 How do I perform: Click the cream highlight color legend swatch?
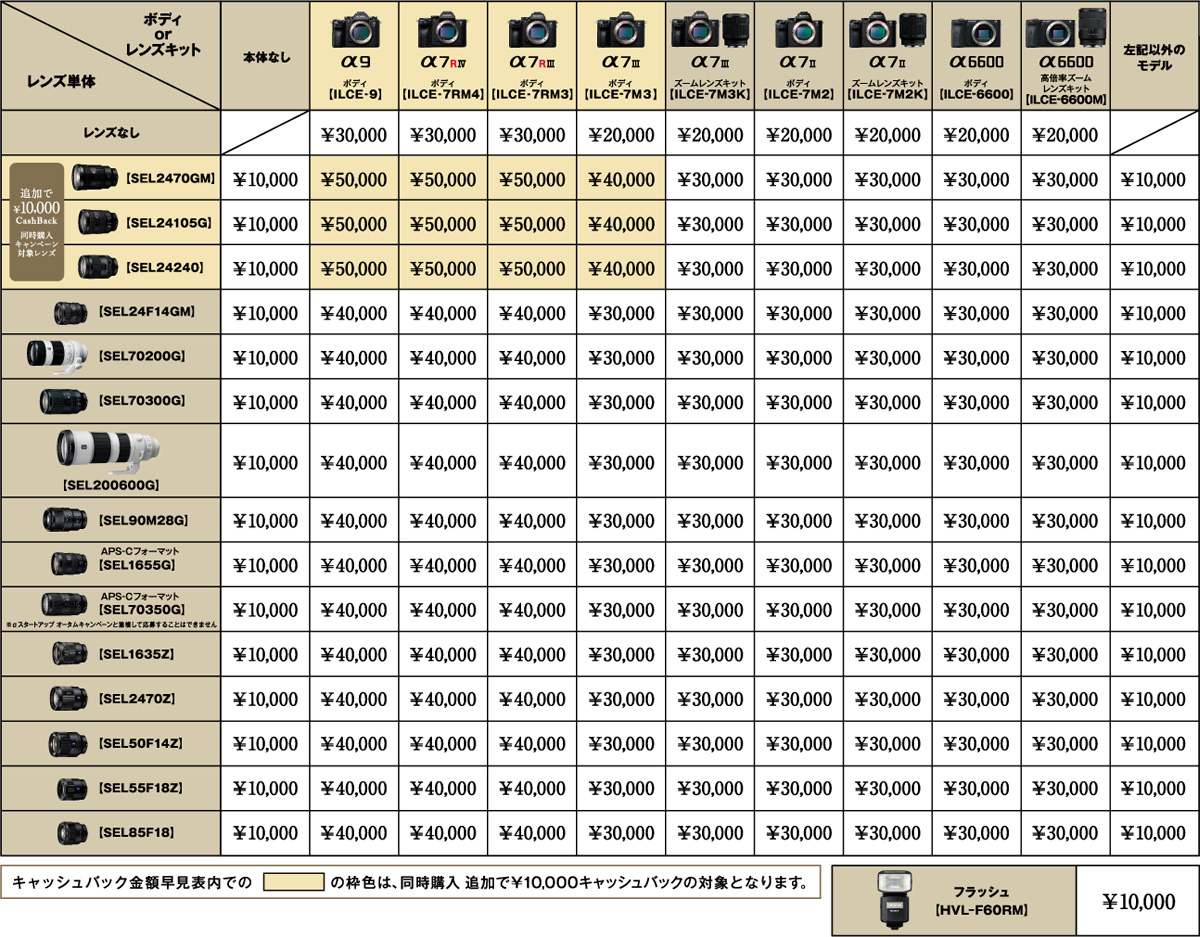[294, 882]
